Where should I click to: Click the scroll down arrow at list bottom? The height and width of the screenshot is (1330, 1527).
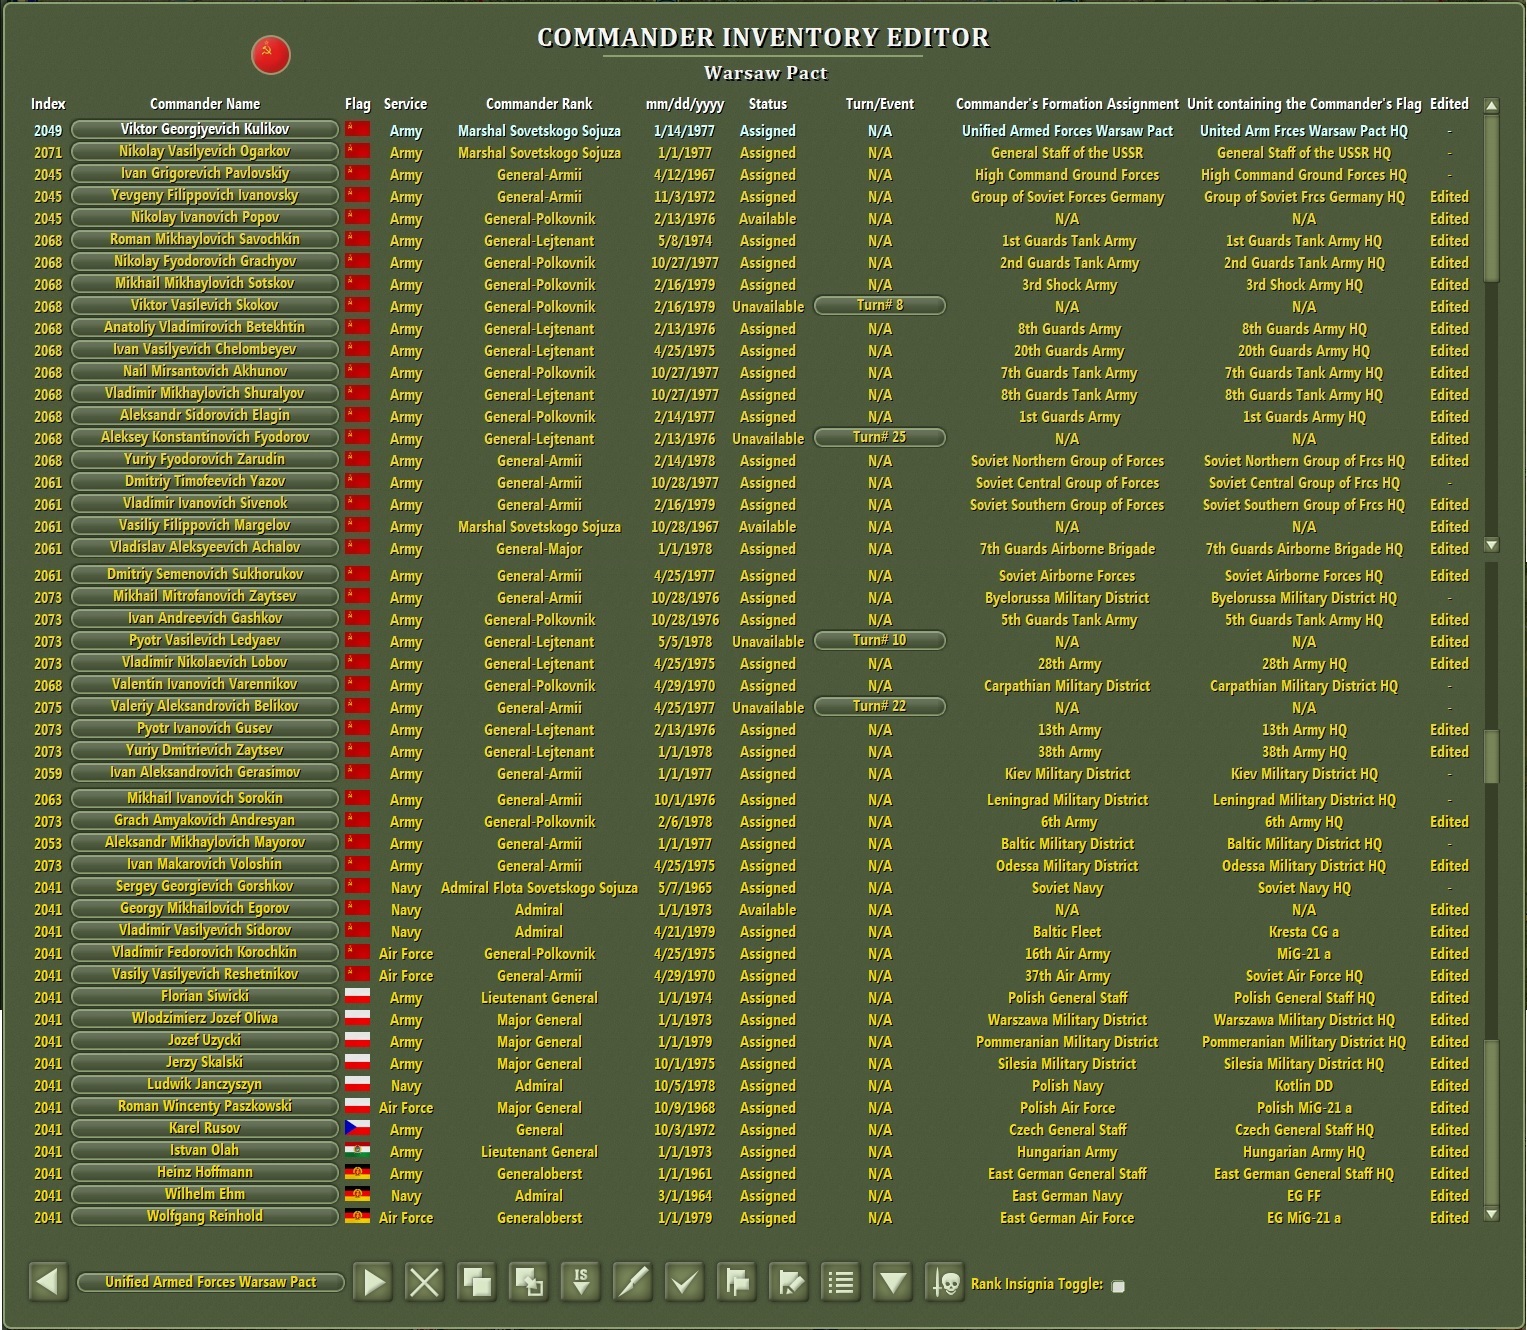tap(1491, 1214)
